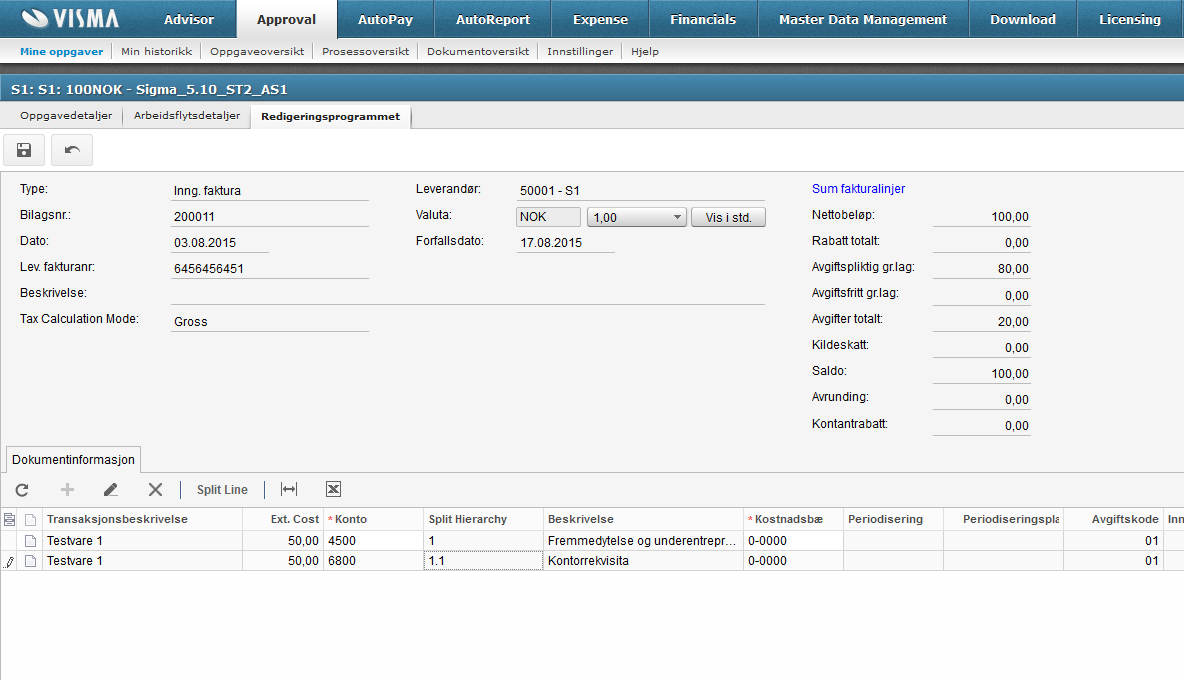The height and width of the screenshot is (680, 1184).
Task: Click the pencil edit marker on 6800 row
Action: tap(9, 562)
